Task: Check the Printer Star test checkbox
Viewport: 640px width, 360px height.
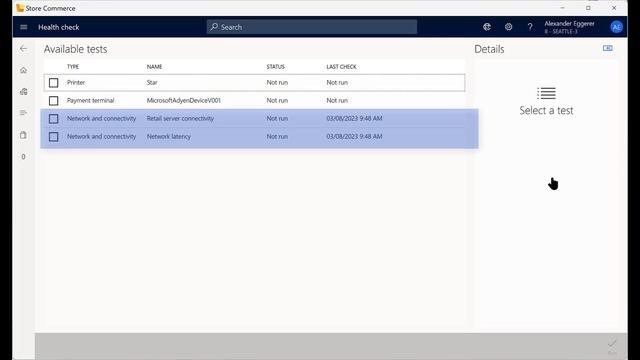Action: [53, 83]
